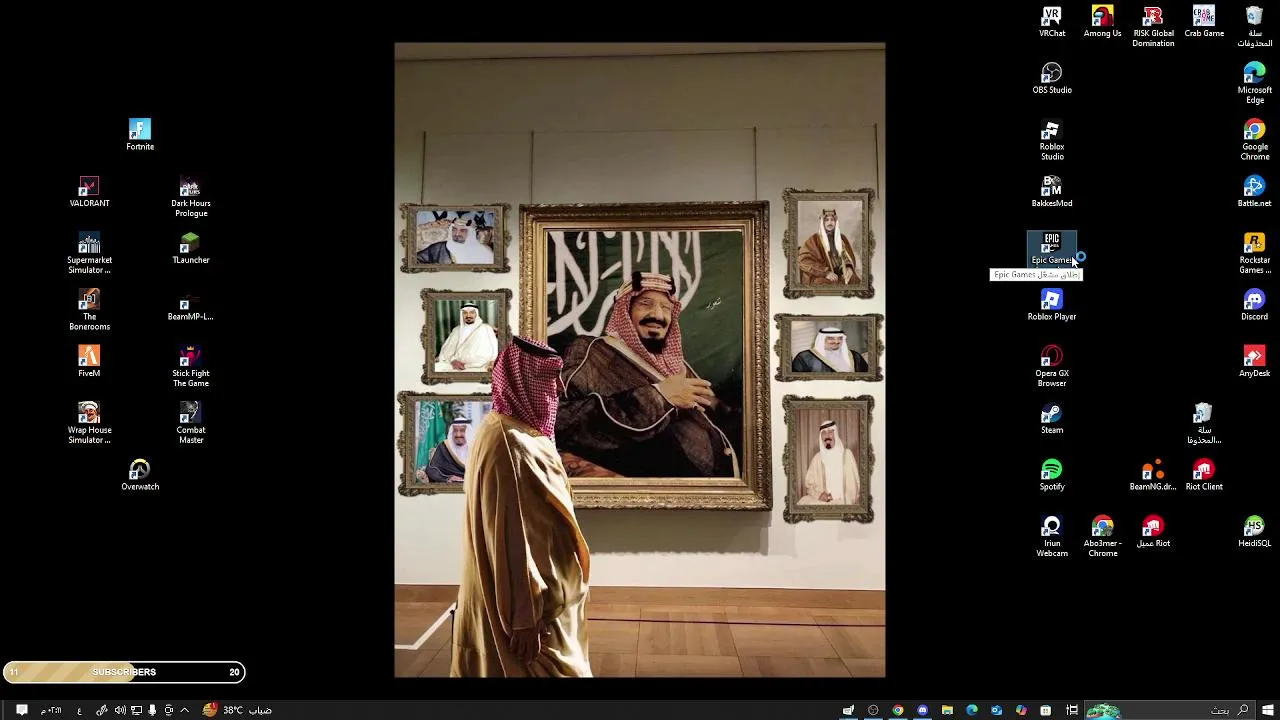Click the Windows Start button

pos(1268,710)
